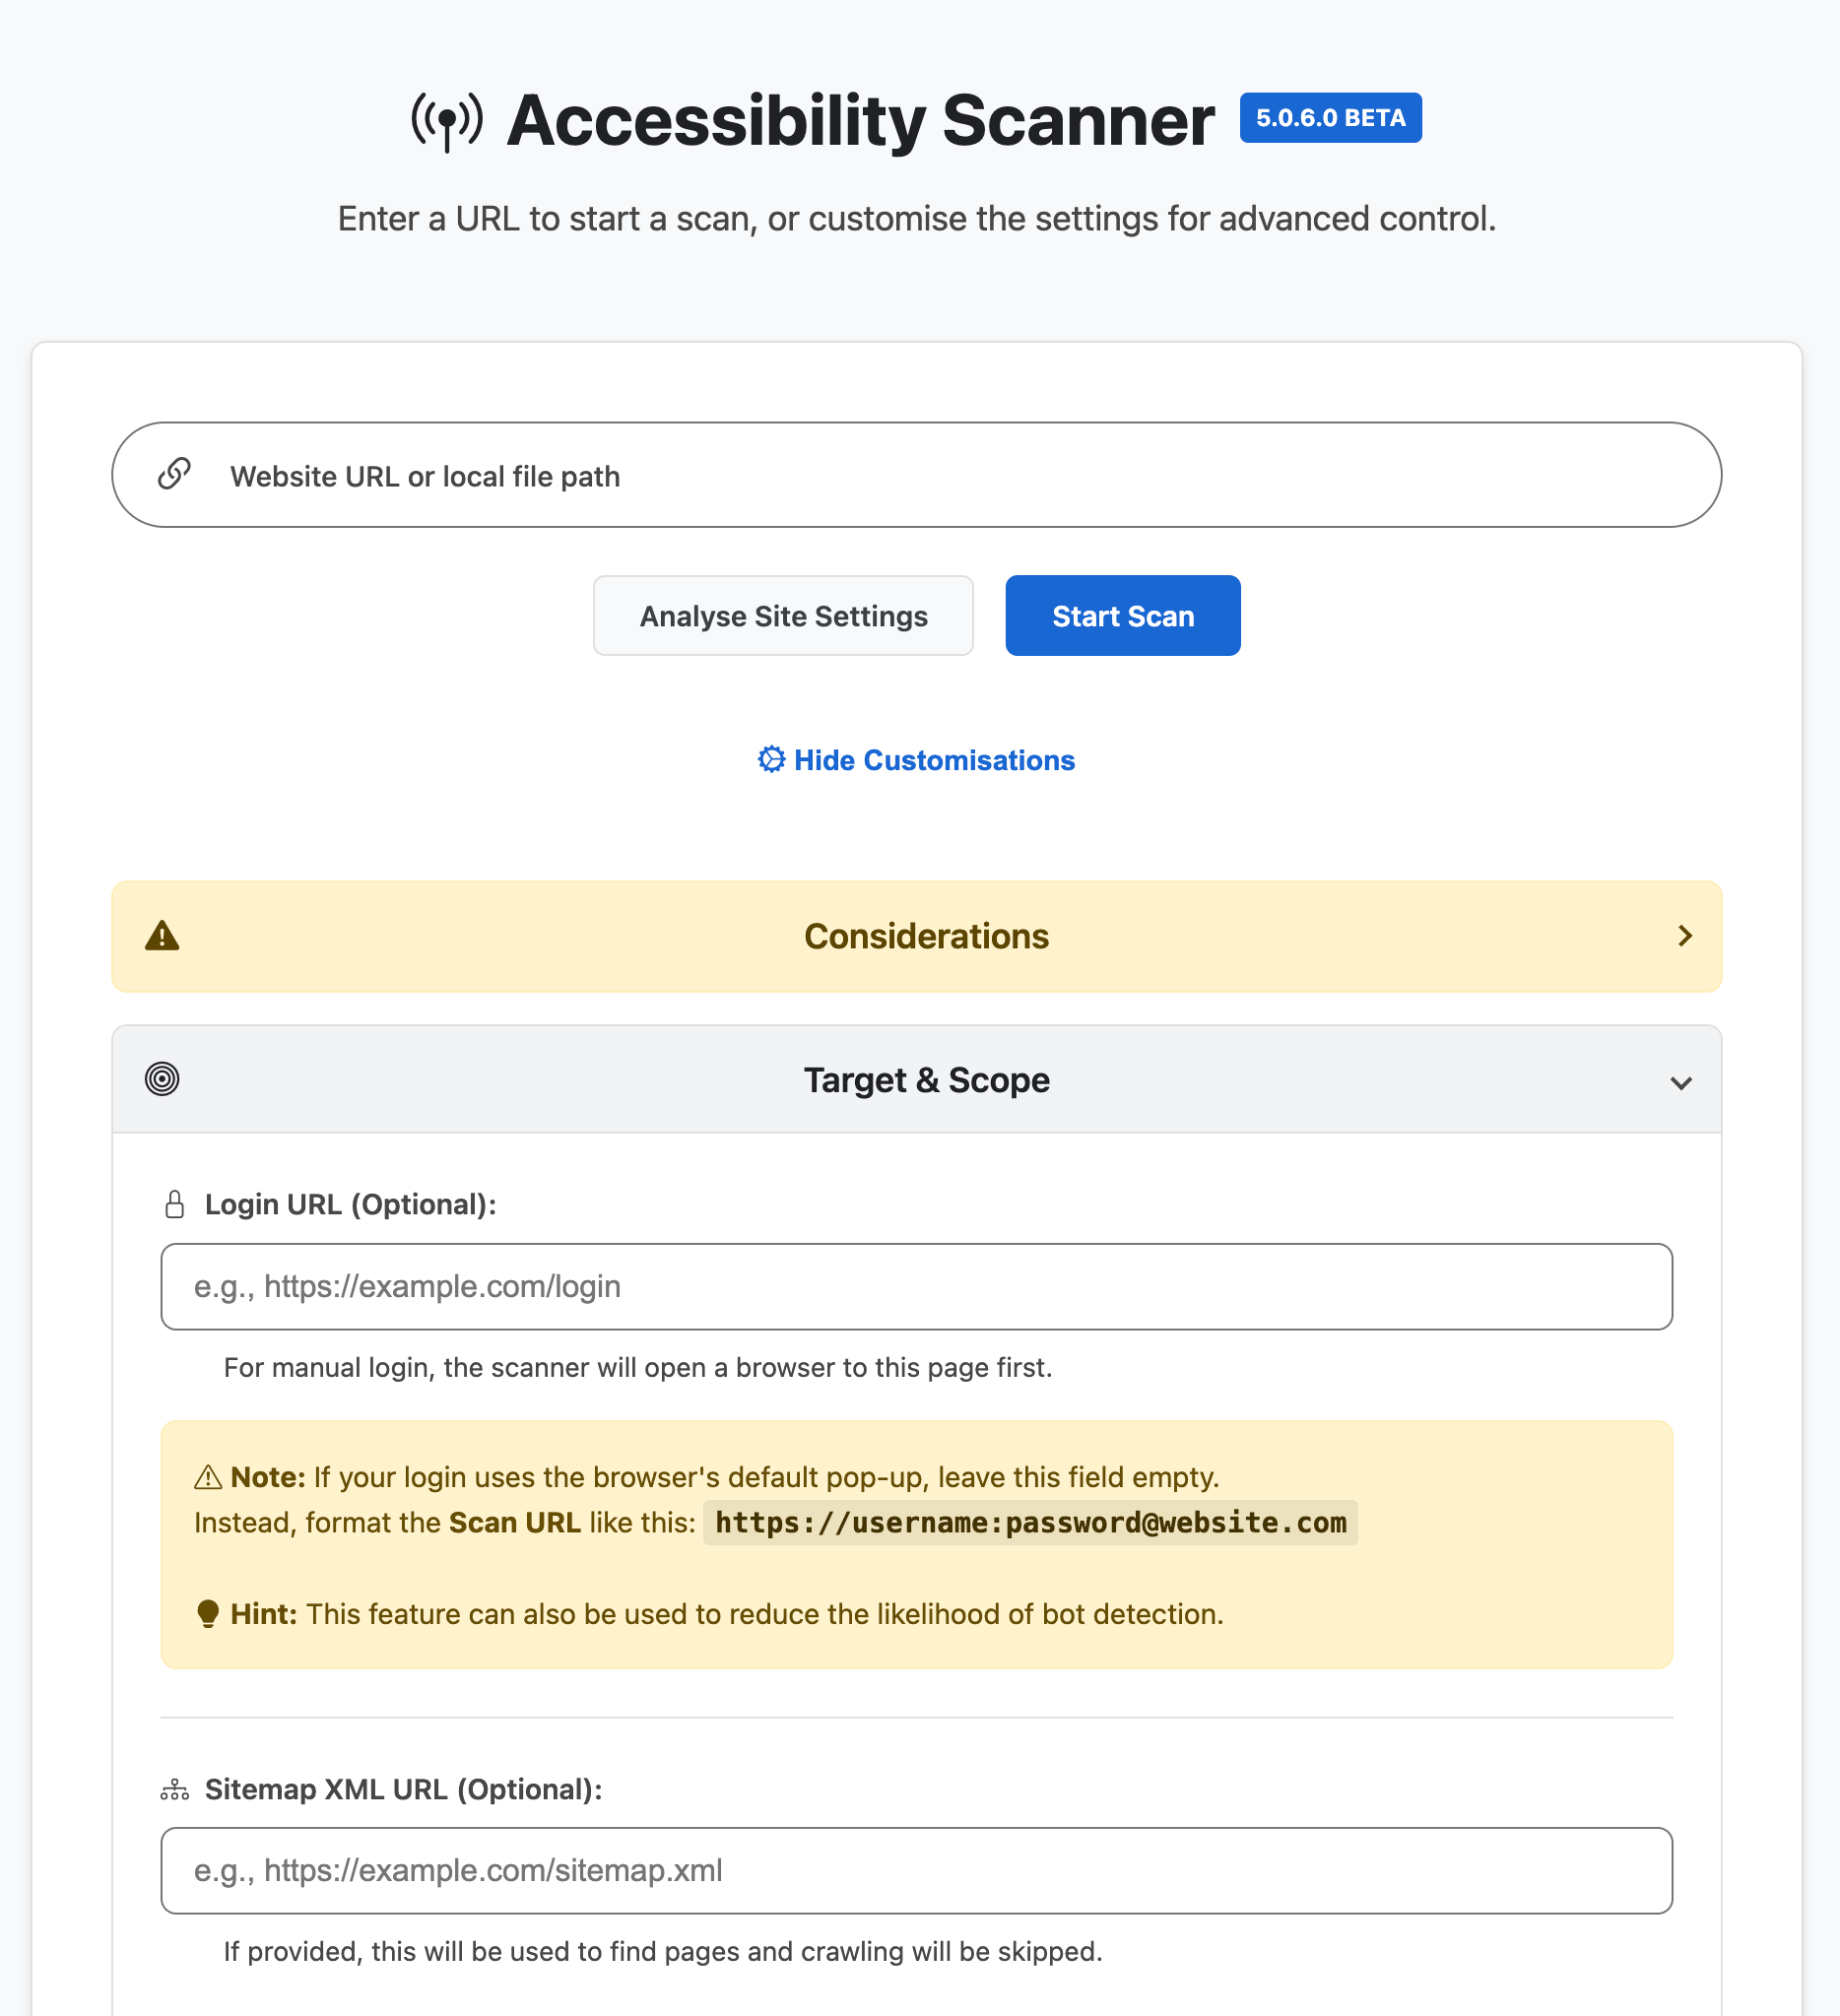Click the broadcast antenna logo icon

point(447,121)
